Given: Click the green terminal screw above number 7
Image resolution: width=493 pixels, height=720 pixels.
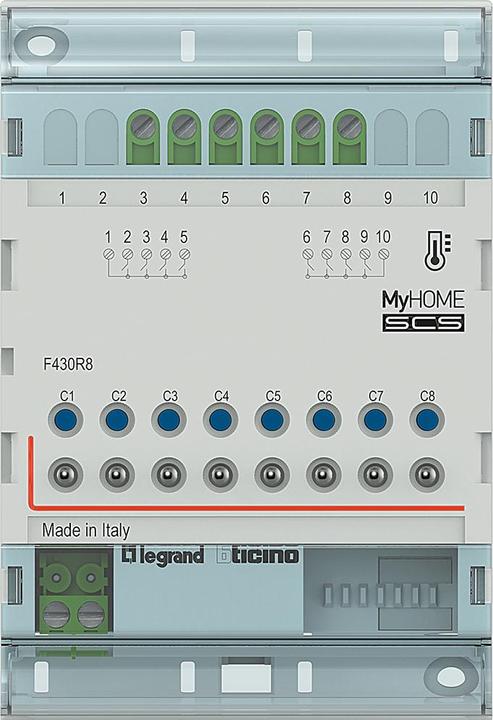Looking at the screenshot, I should pos(308,126).
